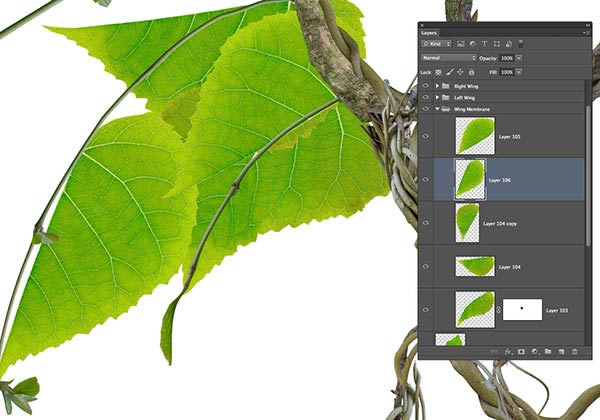Filter layers by pixel layer icon
Image resolution: width=600 pixels, height=420 pixels.
pyautogui.click(x=461, y=44)
